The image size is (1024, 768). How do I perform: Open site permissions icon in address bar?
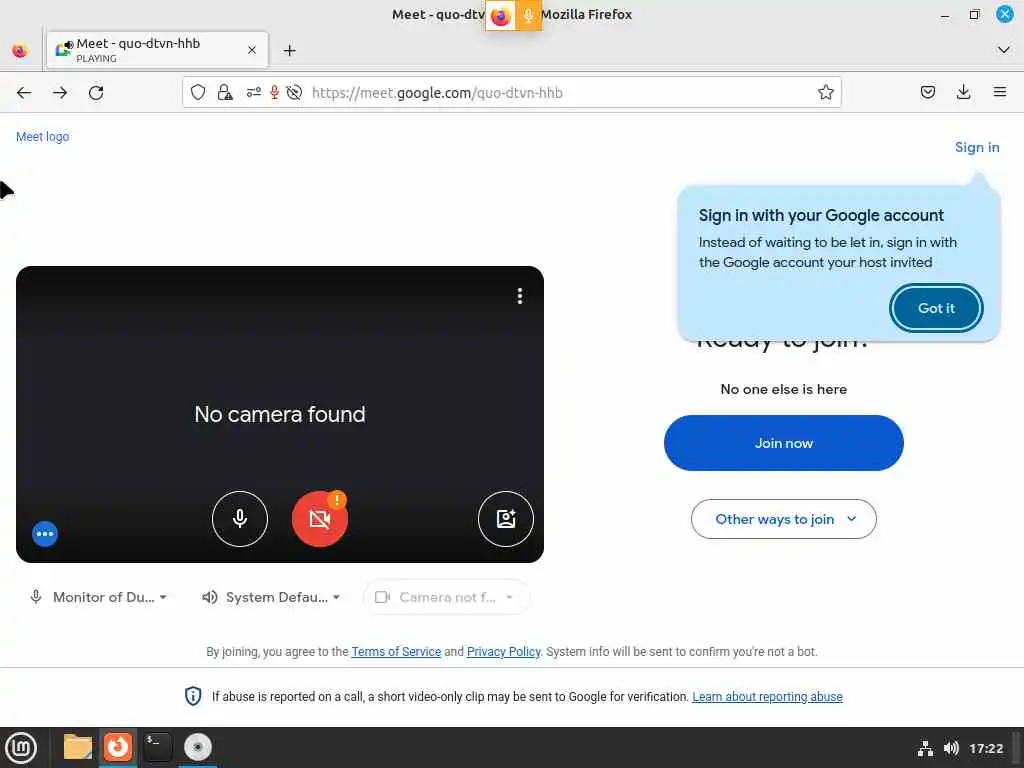pyautogui.click(x=254, y=92)
